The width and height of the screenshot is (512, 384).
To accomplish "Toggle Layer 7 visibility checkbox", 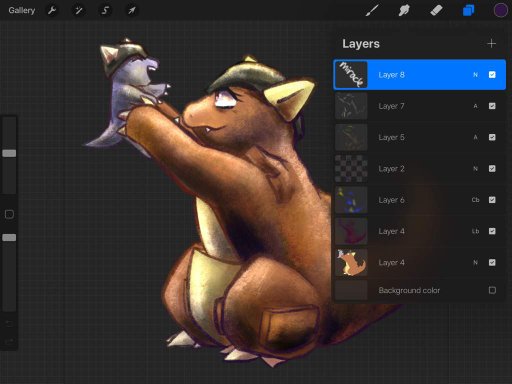I will [492, 106].
